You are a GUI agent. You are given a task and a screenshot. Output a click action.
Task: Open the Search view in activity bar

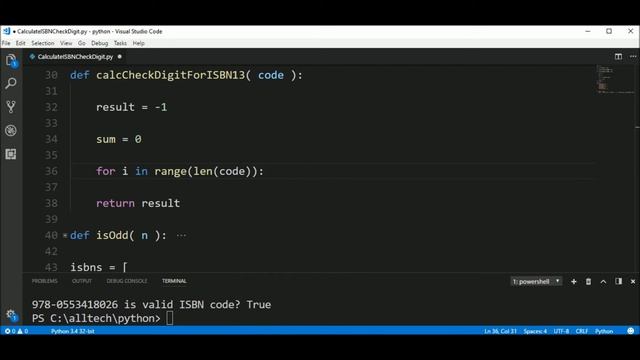[x=11, y=83]
